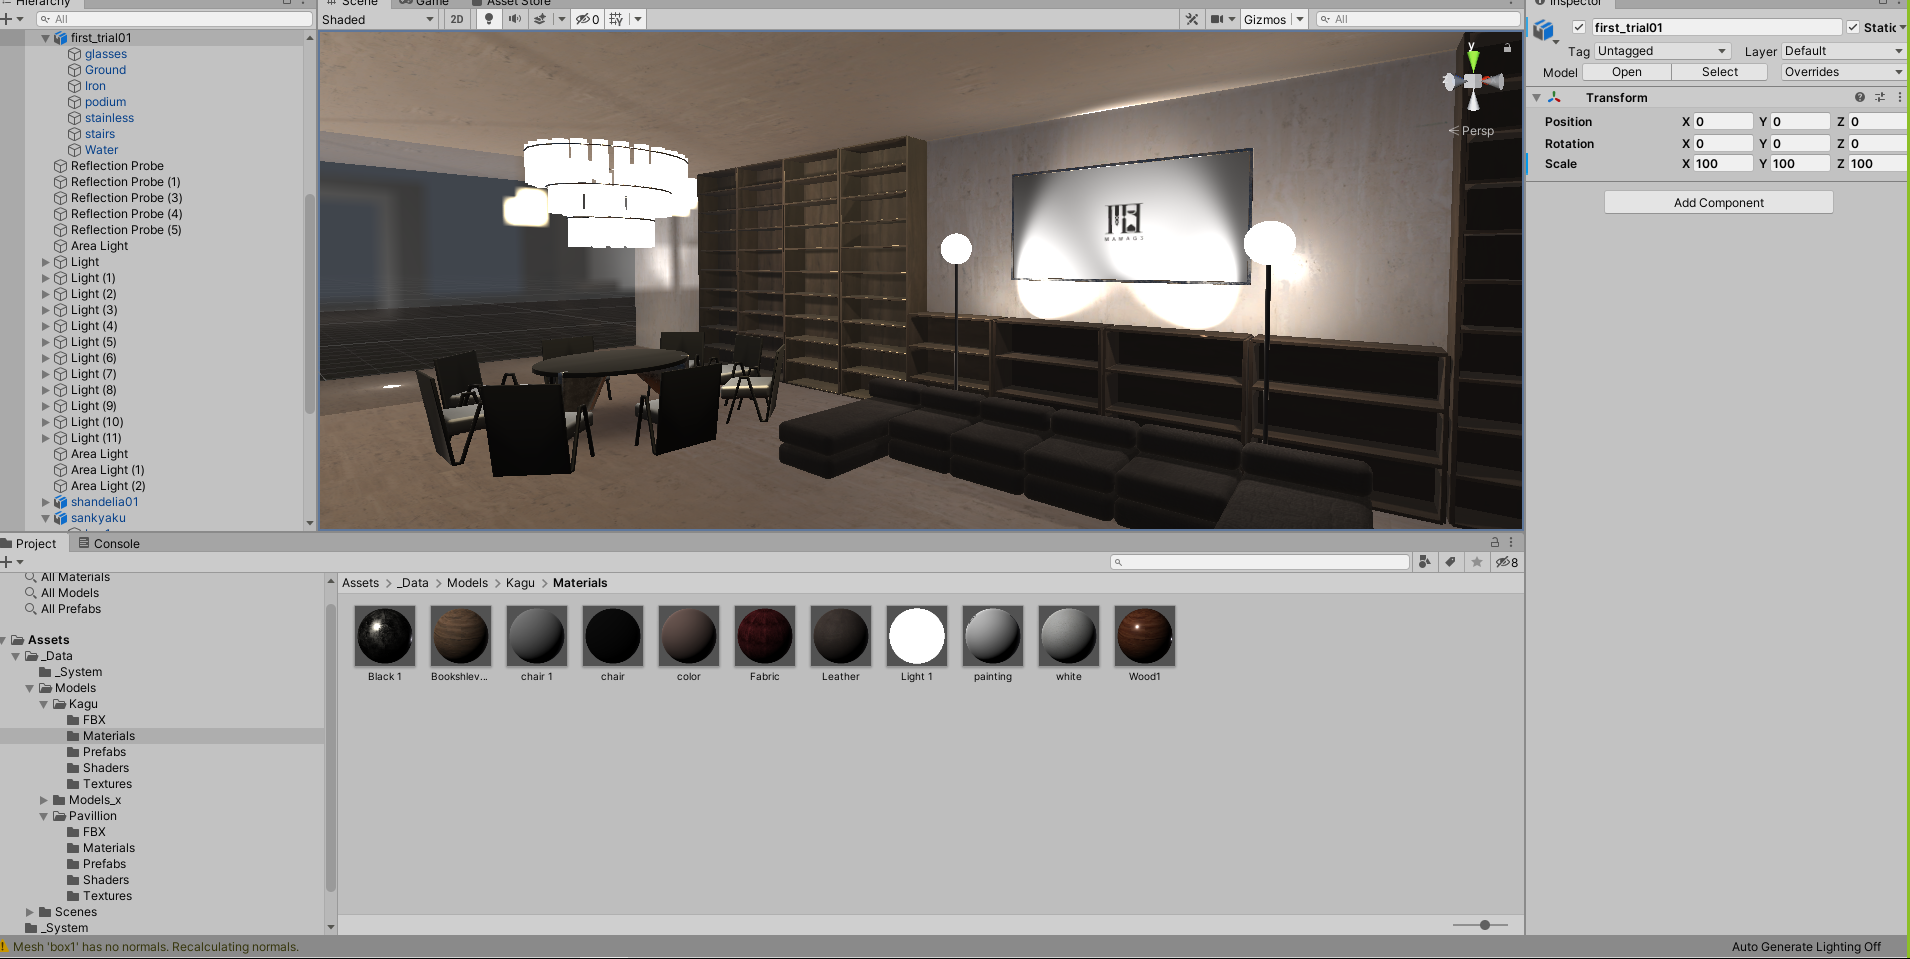Screen dimensions: 1910x959
Task: Open the Tag dropdown showing Untagged
Action: click(x=1662, y=51)
